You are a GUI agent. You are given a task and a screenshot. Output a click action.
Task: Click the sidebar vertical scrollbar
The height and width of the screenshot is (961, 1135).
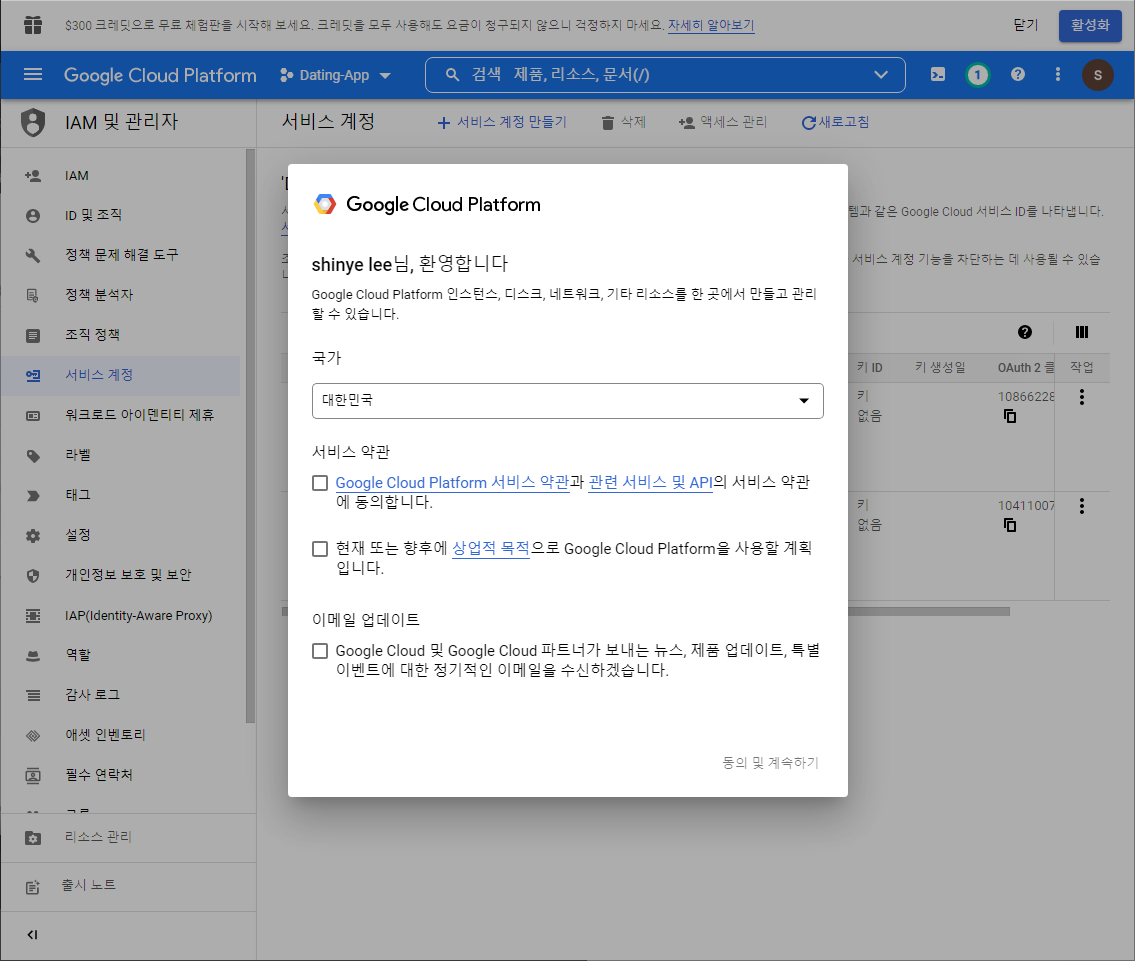click(250, 436)
